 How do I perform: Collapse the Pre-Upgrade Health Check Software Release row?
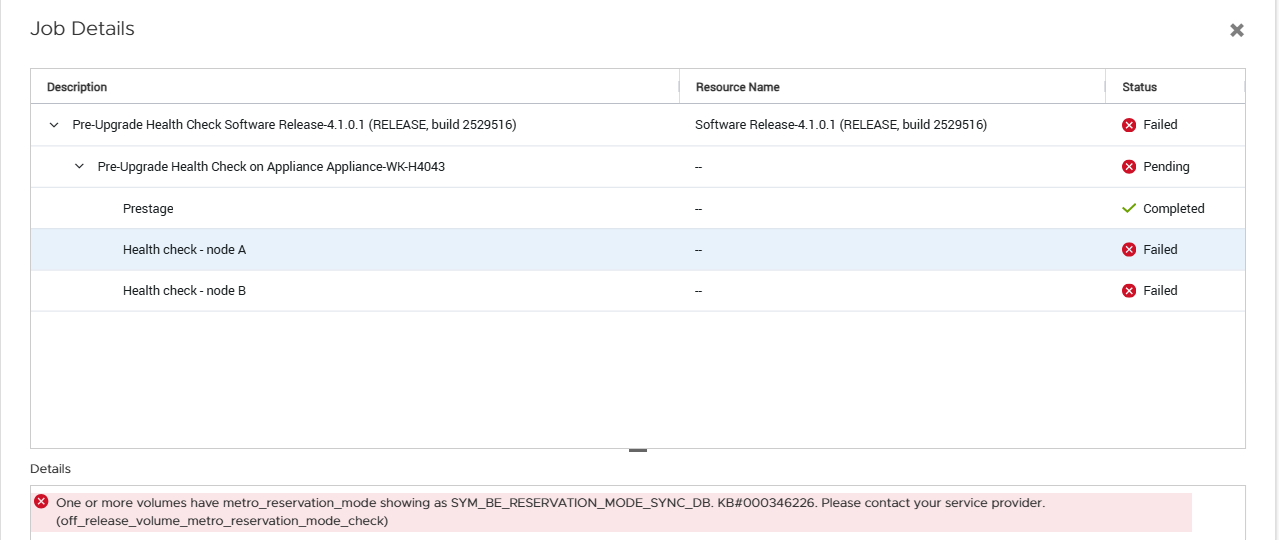pyautogui.click(x=54, y=125)
